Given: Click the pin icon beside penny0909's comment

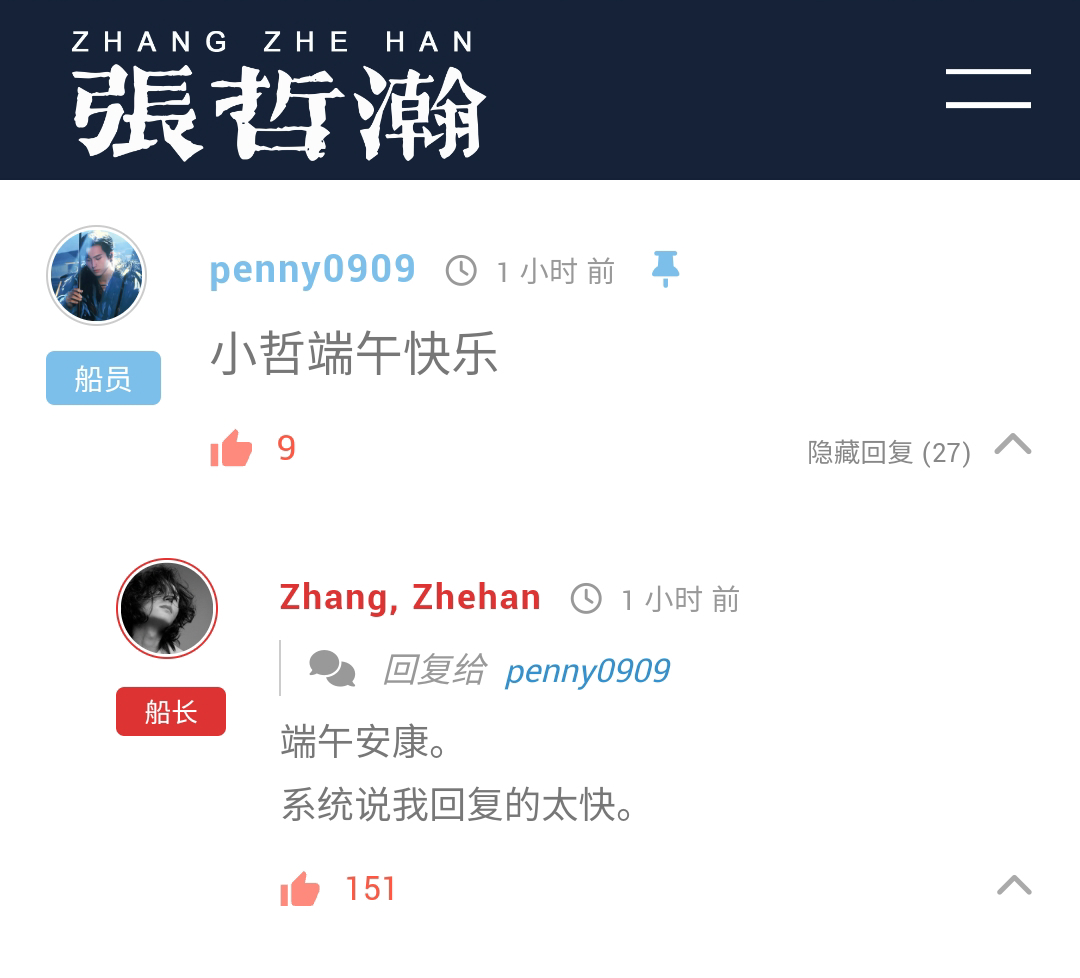Looking at the screenshot, I should coord(665,269).
